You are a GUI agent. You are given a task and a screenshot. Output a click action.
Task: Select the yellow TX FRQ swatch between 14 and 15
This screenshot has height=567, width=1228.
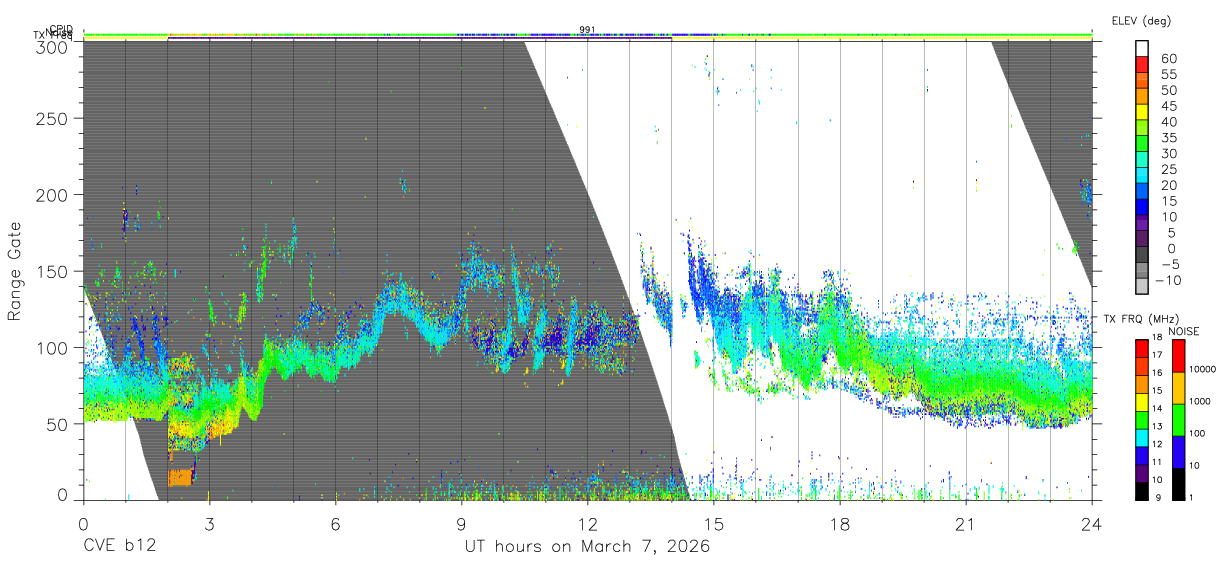click(x=1142, y=401)
